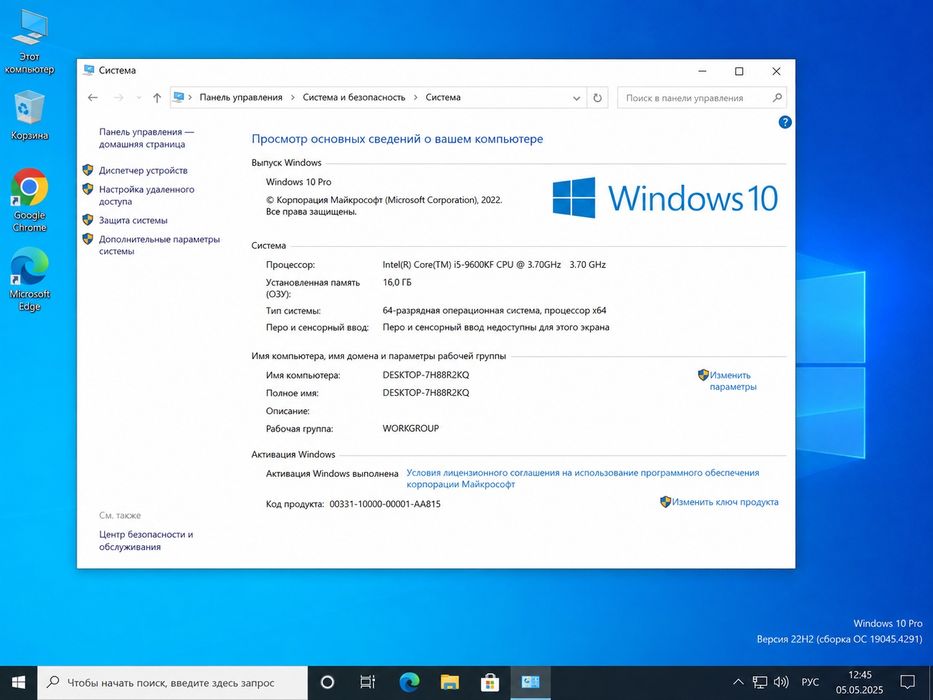This screenshot has height=700, width=933.
Task: Select product code 00331-10000-00001-AA815
Action: coord(385,504)
